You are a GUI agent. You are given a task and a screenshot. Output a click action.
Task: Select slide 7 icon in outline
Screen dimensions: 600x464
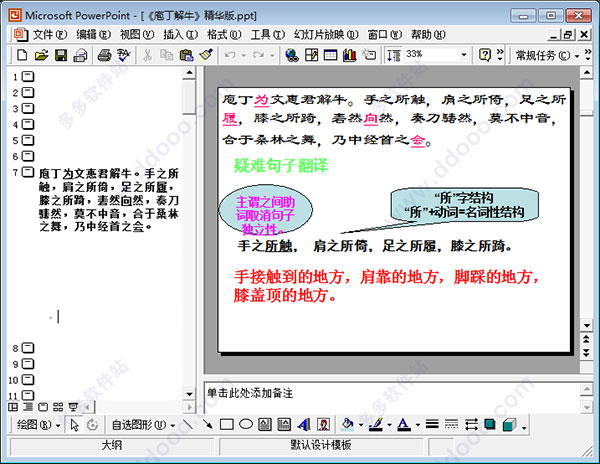28,172
